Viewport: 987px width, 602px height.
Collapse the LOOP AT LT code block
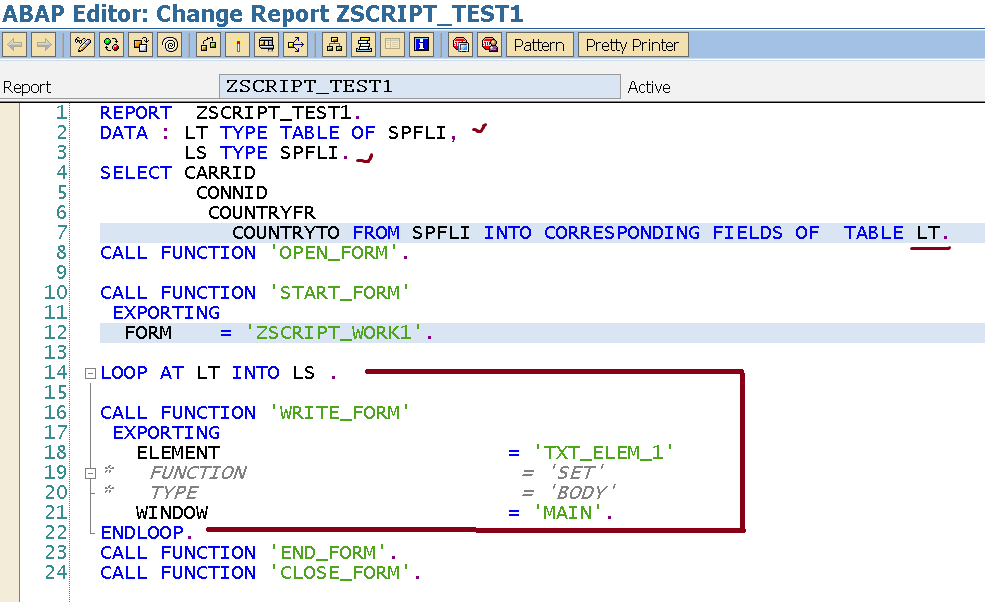[x=90, y=372]
